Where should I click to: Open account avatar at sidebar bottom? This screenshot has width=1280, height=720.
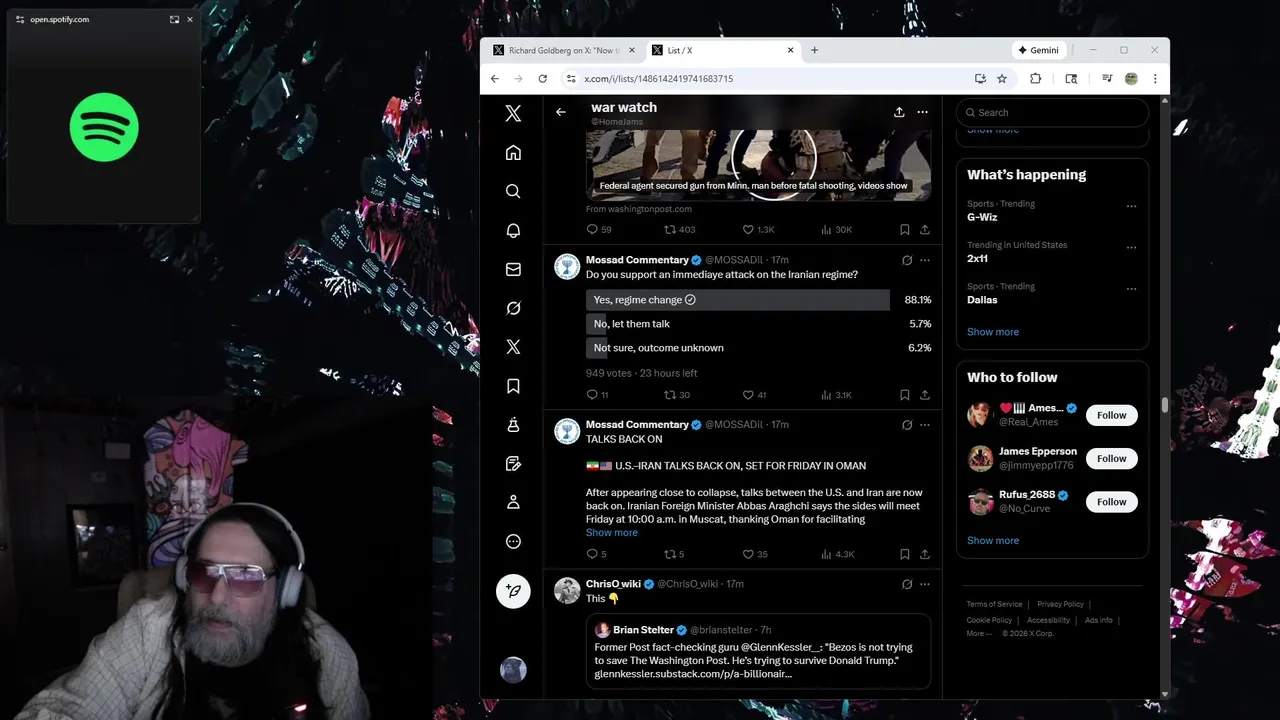point(513,669)
